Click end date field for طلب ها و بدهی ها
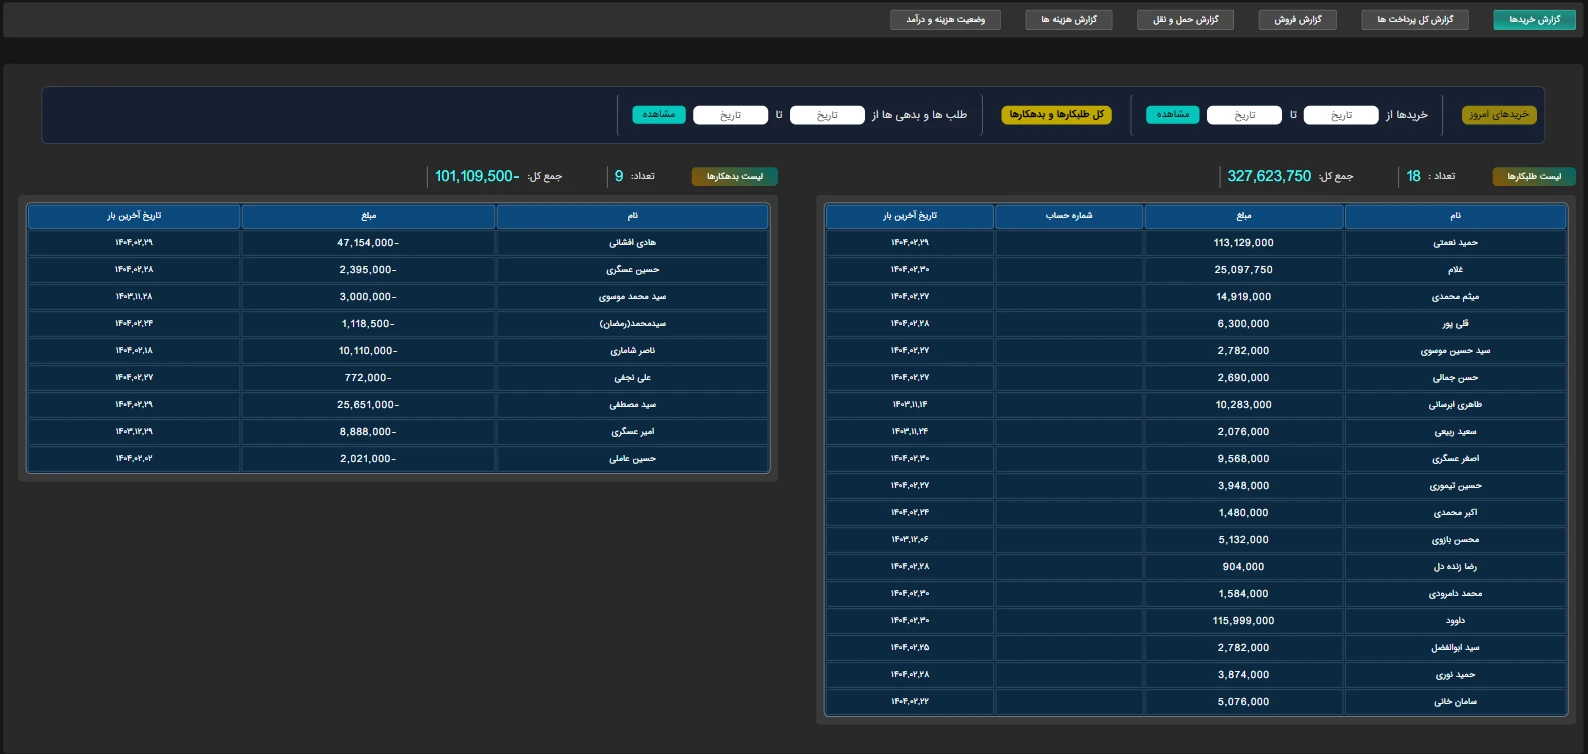 click(x=730, y=115)
